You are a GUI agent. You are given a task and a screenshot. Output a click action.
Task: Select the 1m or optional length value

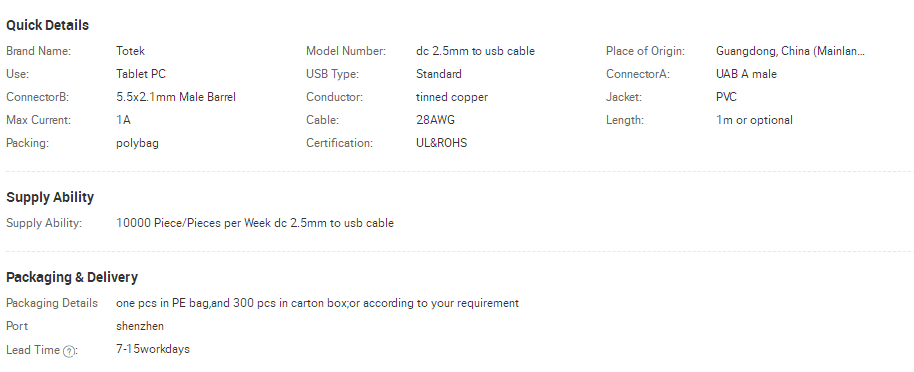754,120
